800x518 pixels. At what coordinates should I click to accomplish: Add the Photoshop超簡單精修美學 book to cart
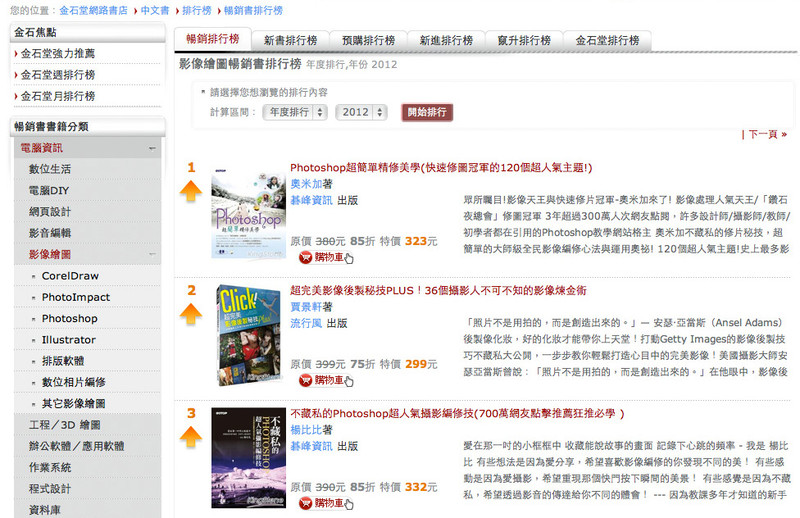coord(326,257)
